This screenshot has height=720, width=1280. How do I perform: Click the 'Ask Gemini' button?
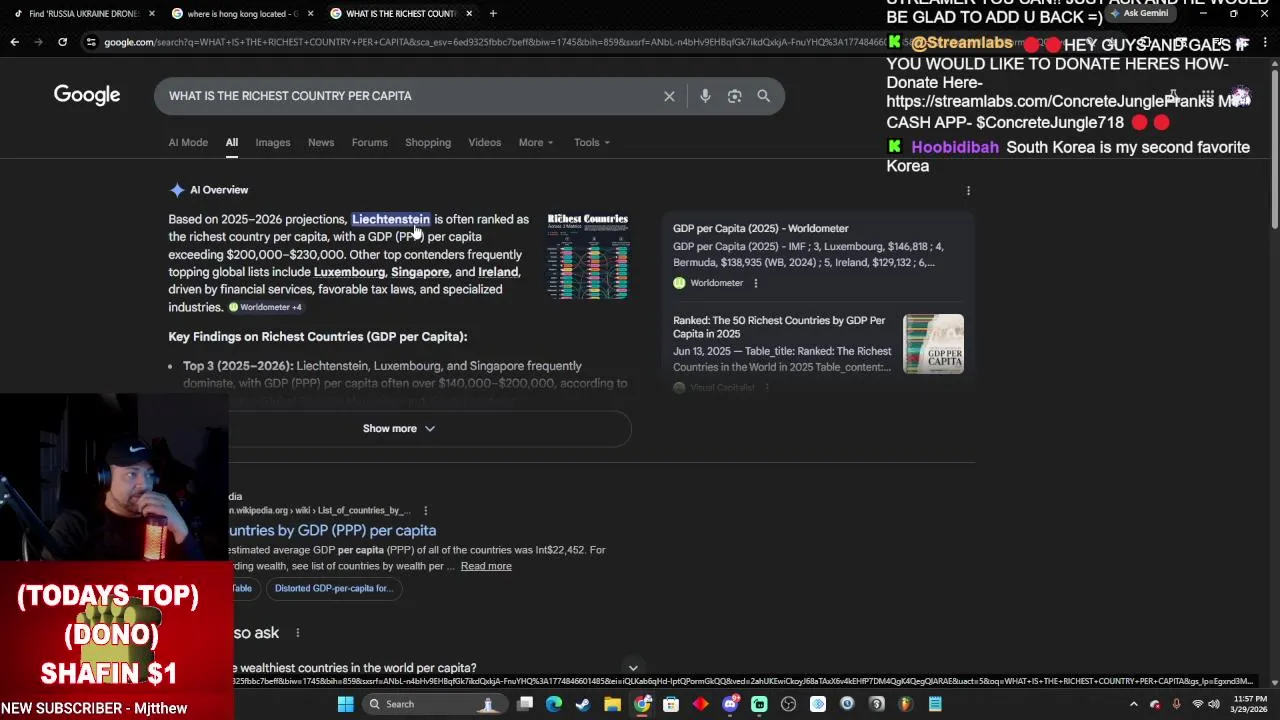[x=1139, y=13]
